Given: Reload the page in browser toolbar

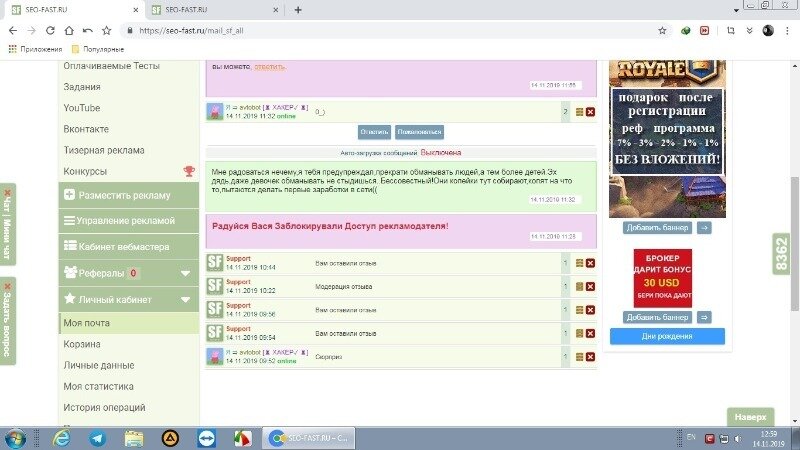Looking at the screenshot, I should (x=50, y=31).
